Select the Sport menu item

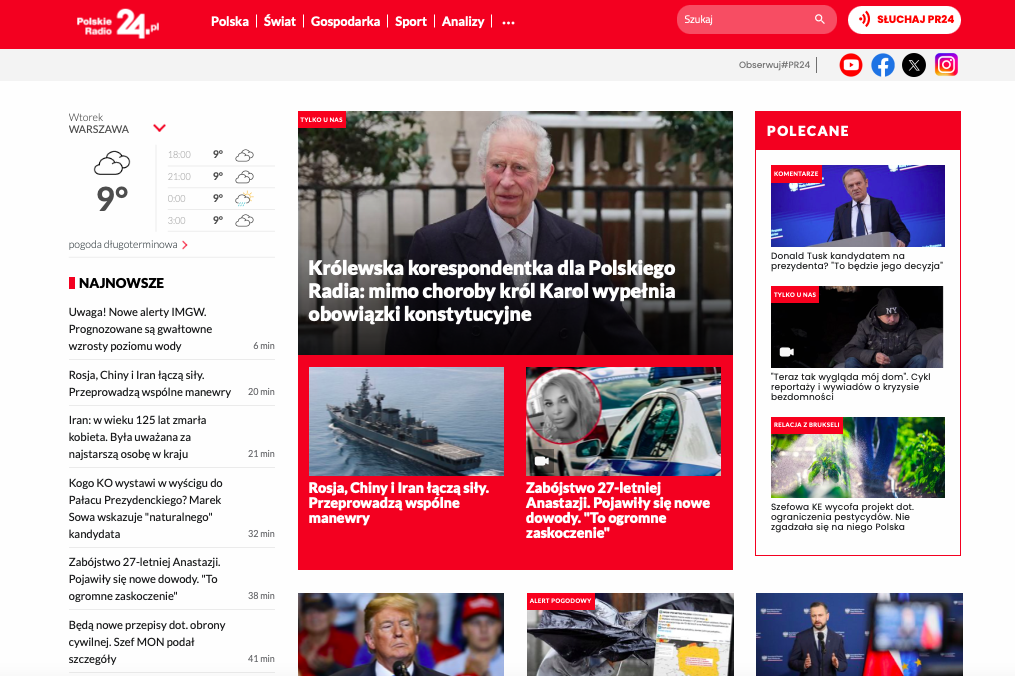(411, 21)
